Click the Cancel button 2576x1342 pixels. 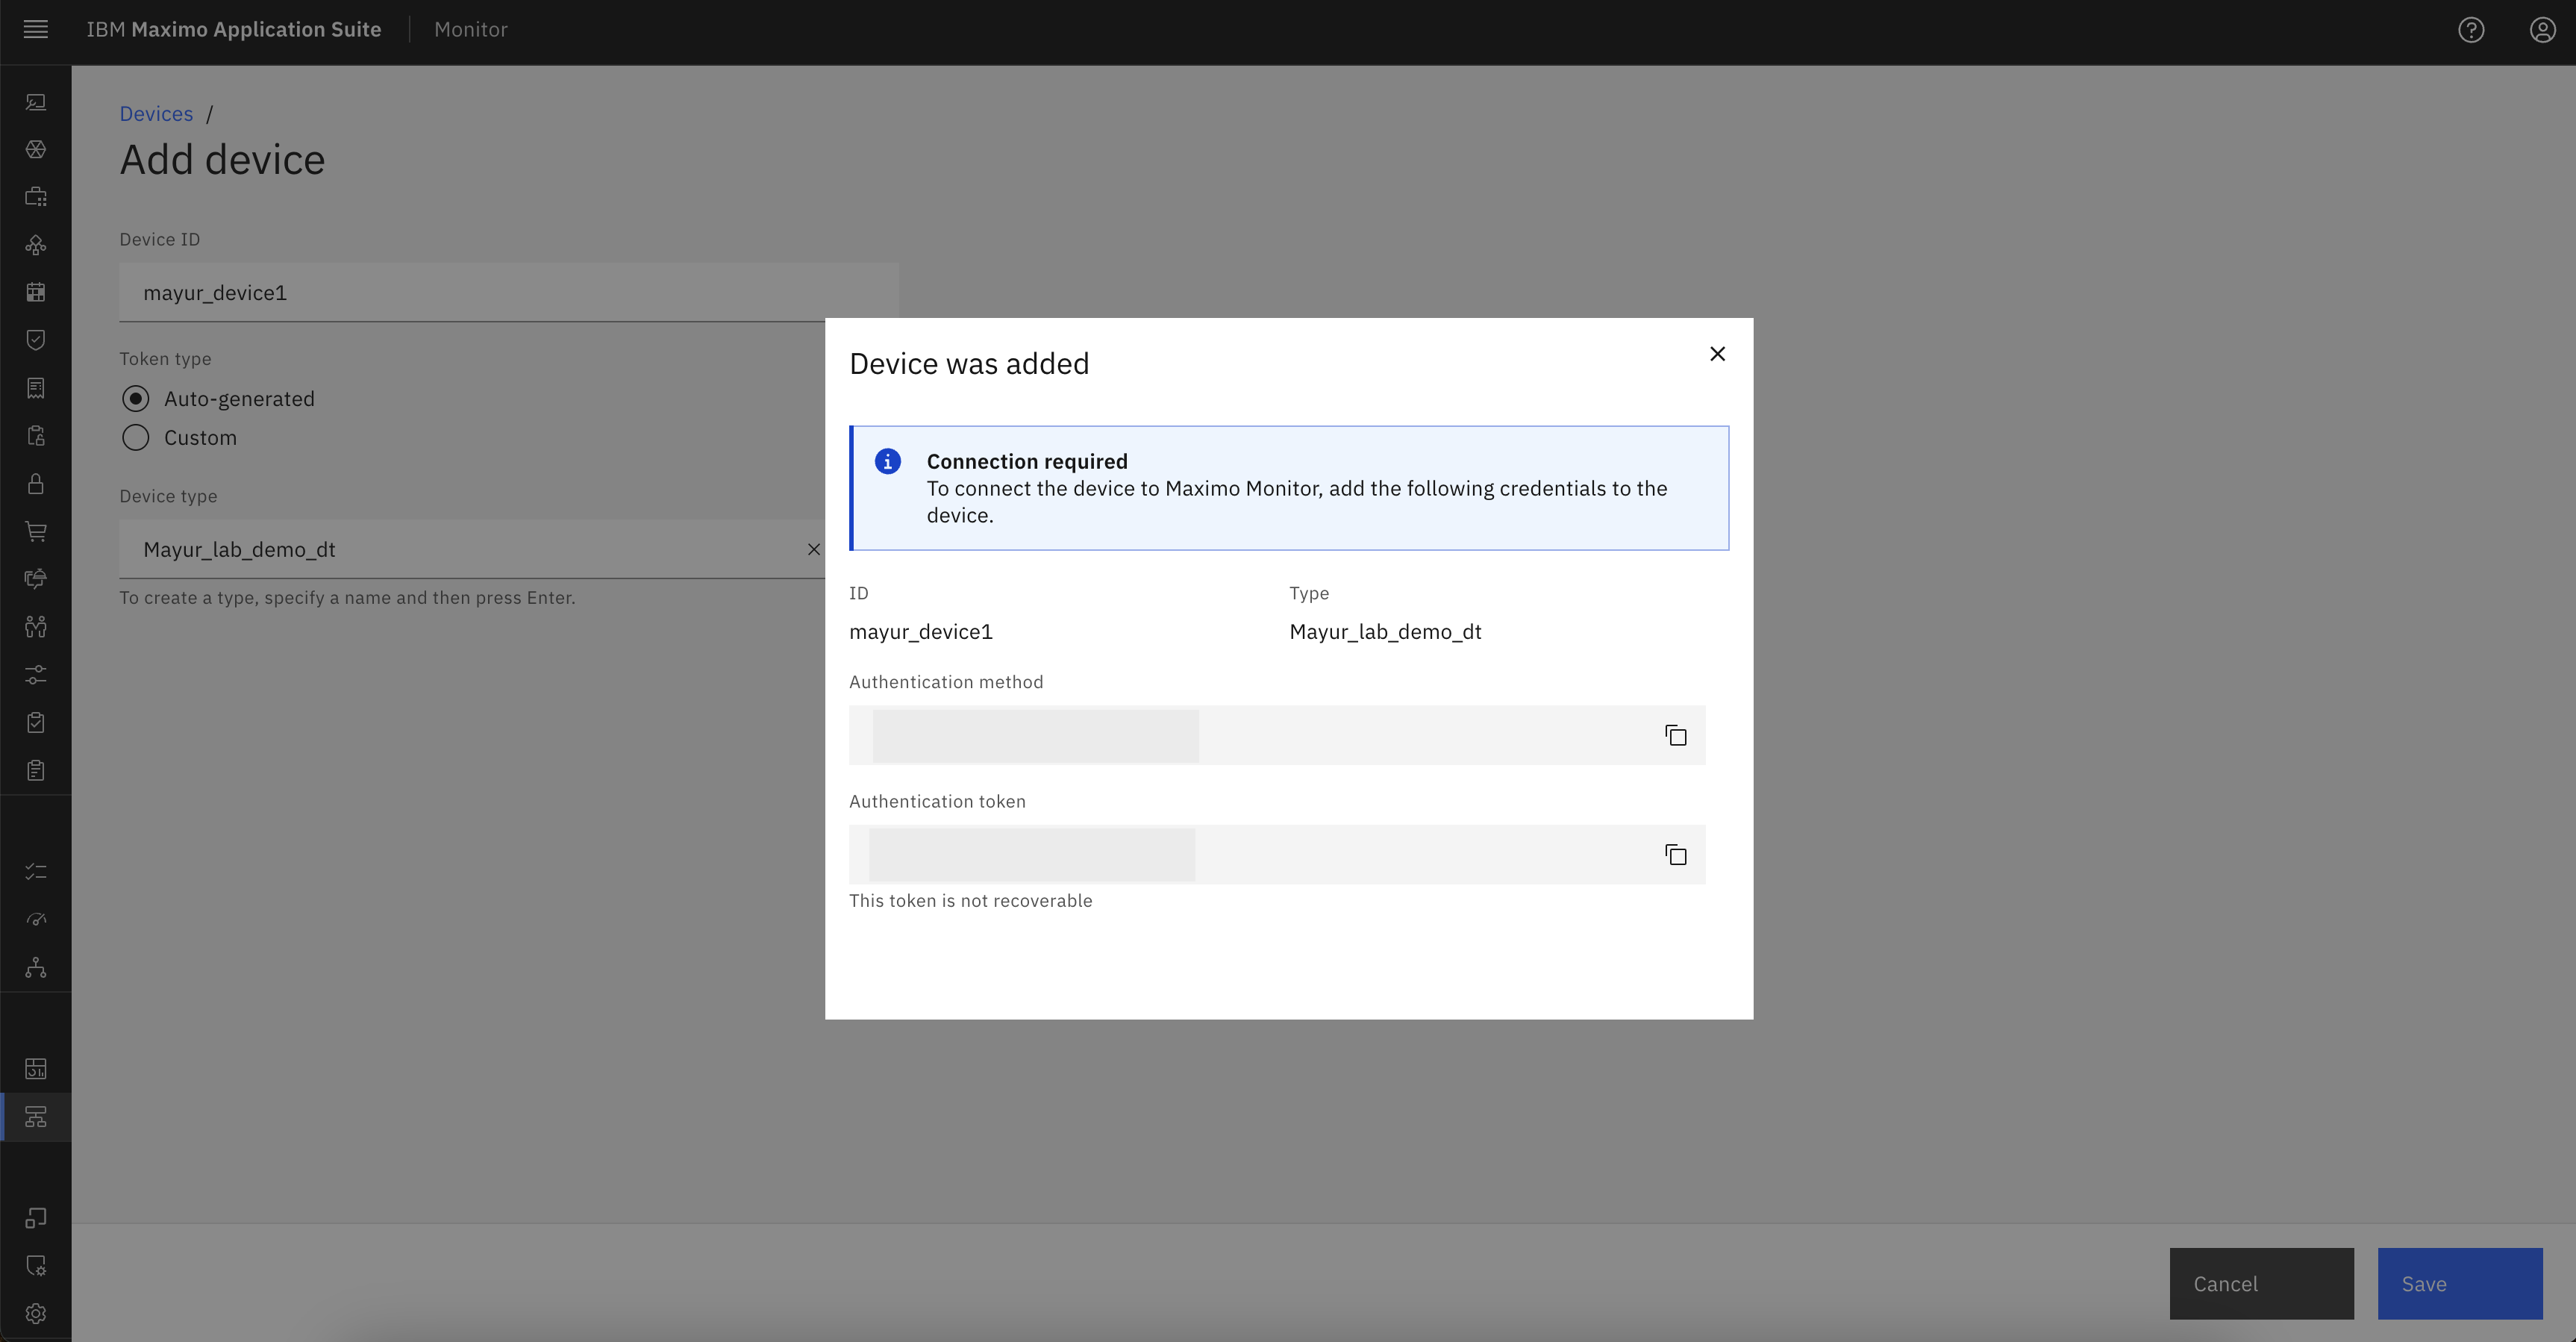[2261, 1284]
